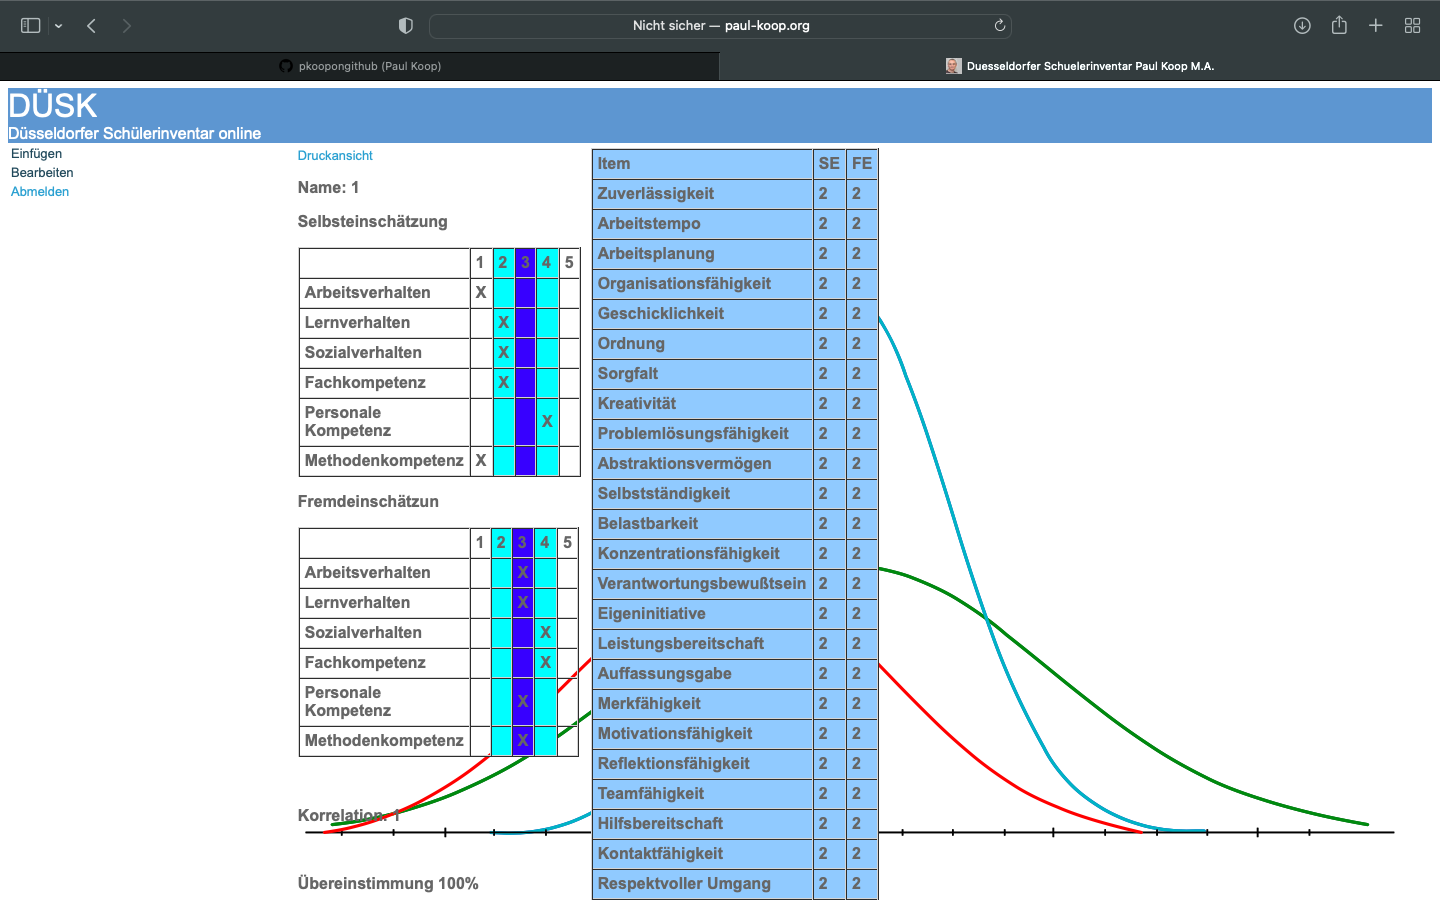Image resolution: width=1440 pixels, height=900 pixels.
Task: Open the sidebar options dropdown chevron
Action: [x=59, y=26]
